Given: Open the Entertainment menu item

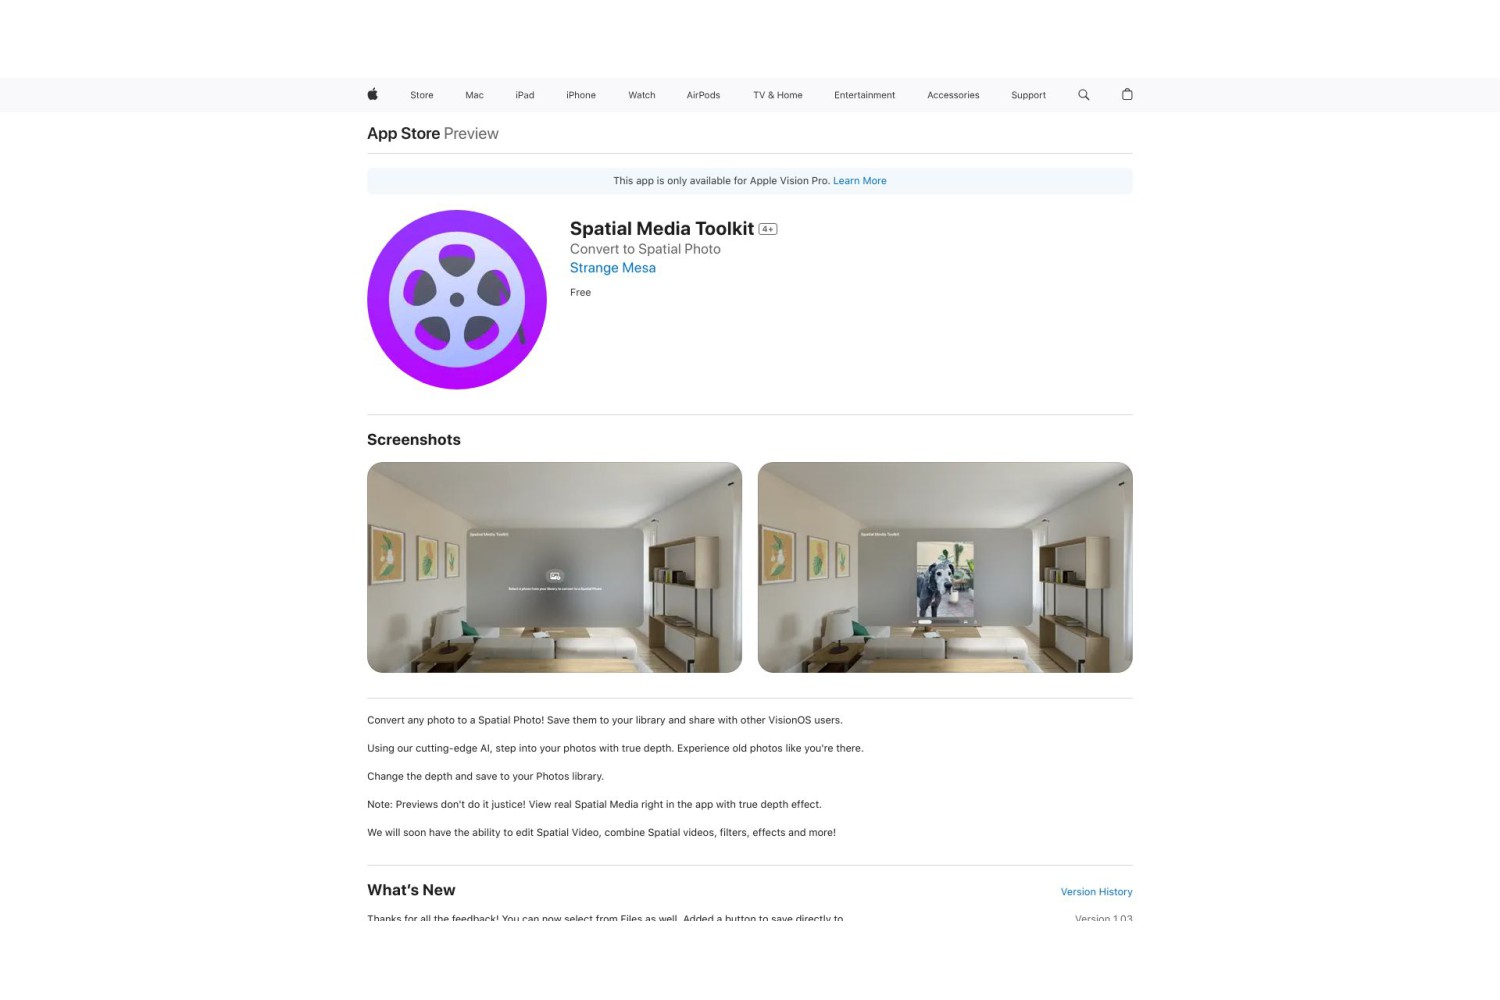Looking at the screenshot, I should click(865, 95).
